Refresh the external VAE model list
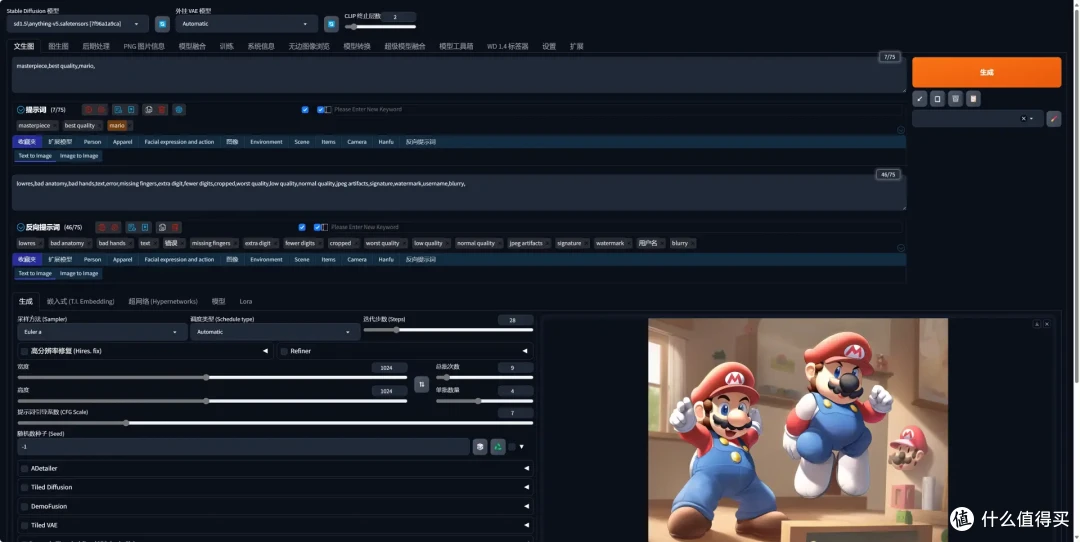Image resolution: width=1080 pixels, height=542 pixels. point(331,23)
